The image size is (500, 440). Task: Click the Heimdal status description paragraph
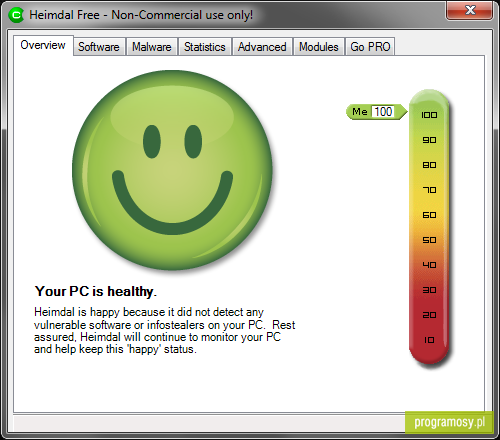(x=164, y=331)
